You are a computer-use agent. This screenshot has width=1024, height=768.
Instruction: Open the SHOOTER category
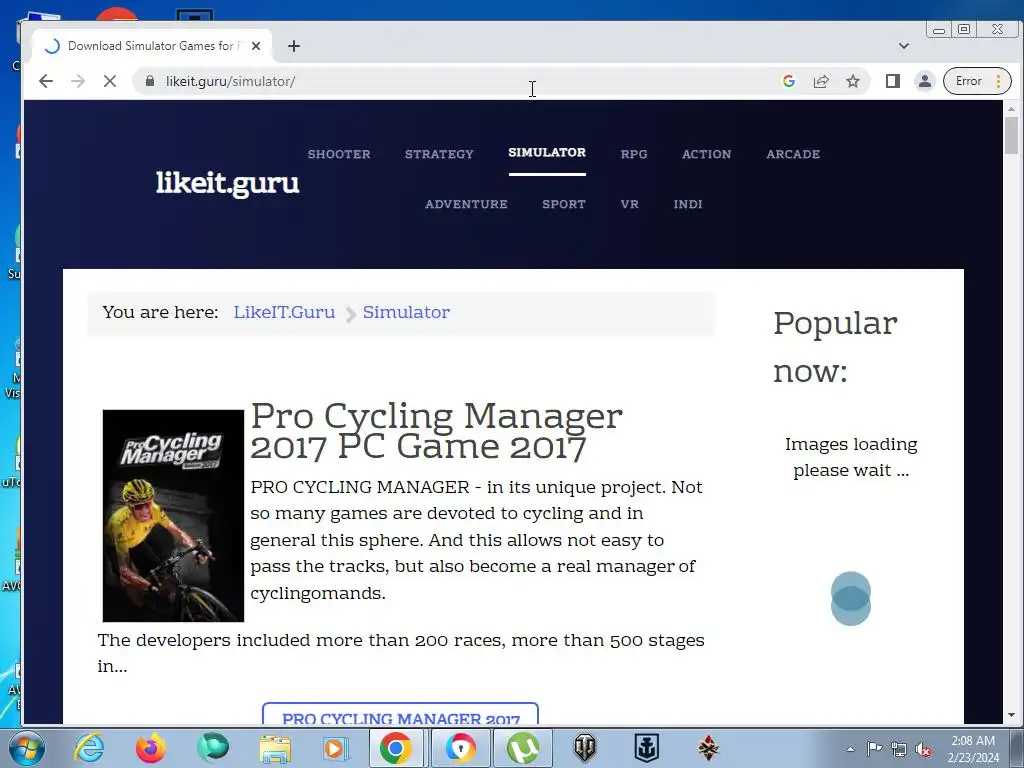coord(339,154)
